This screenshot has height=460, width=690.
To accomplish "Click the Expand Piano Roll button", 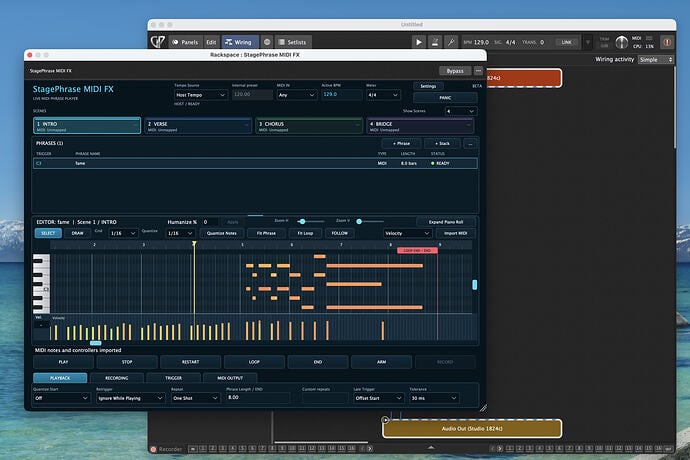I will 445,222.
